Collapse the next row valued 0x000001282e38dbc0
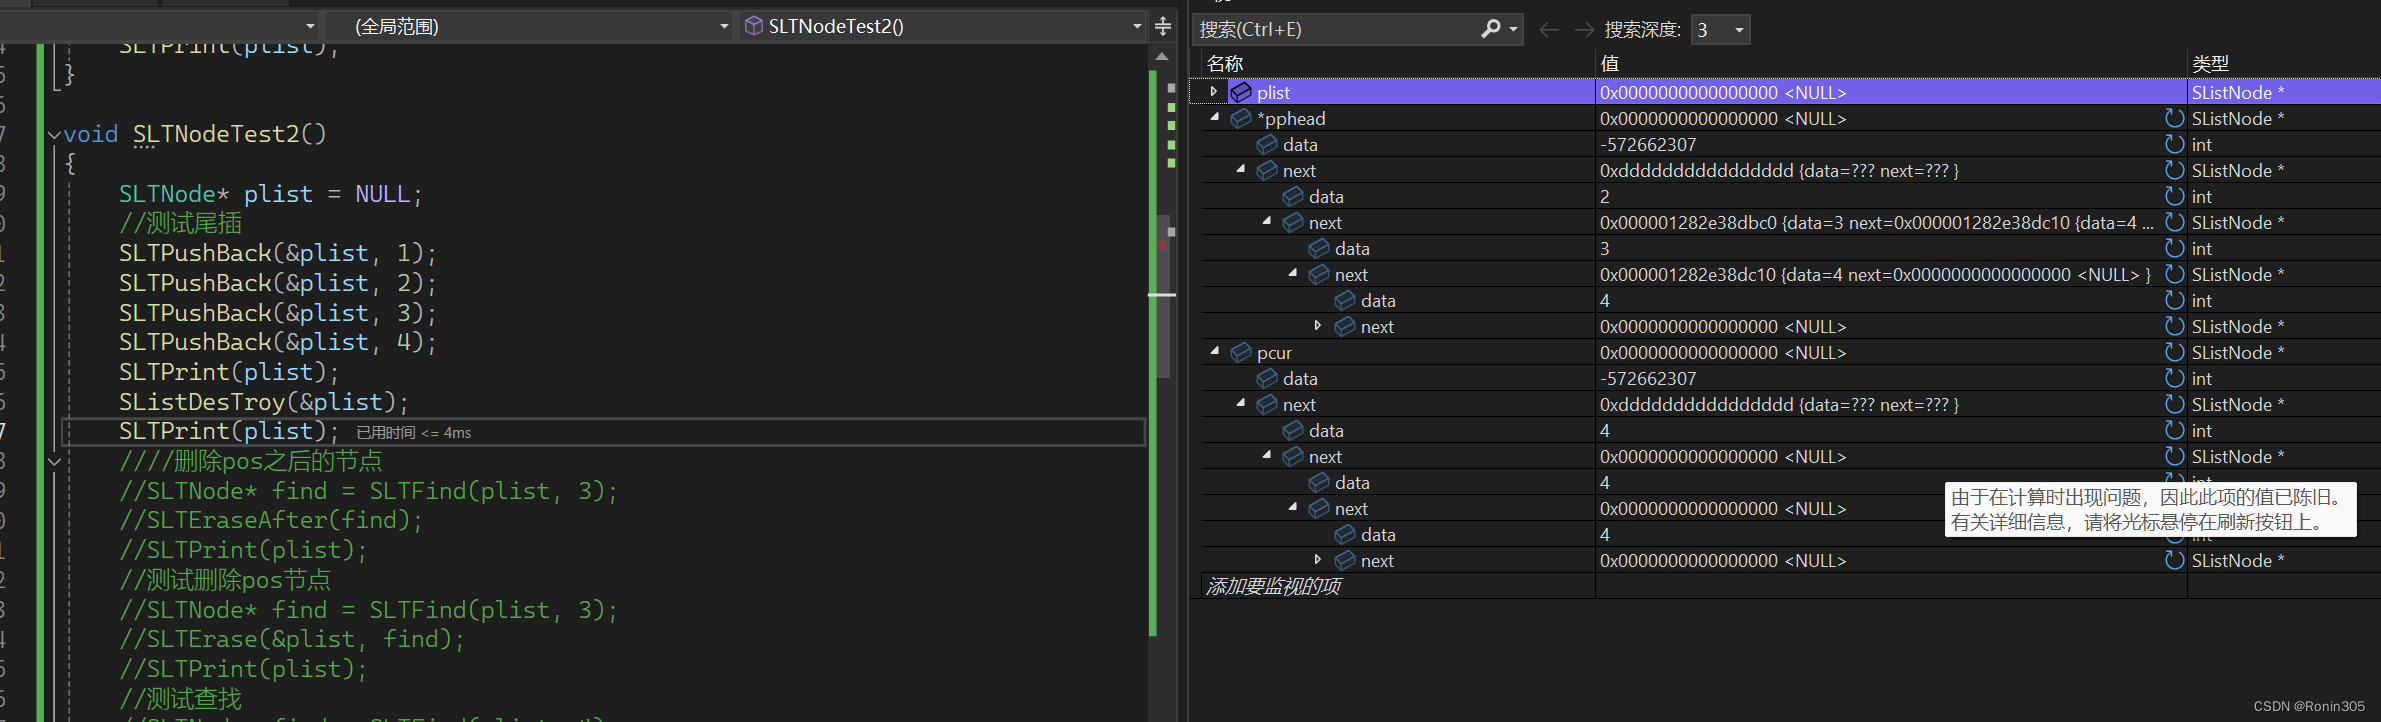 (1266, 221)
